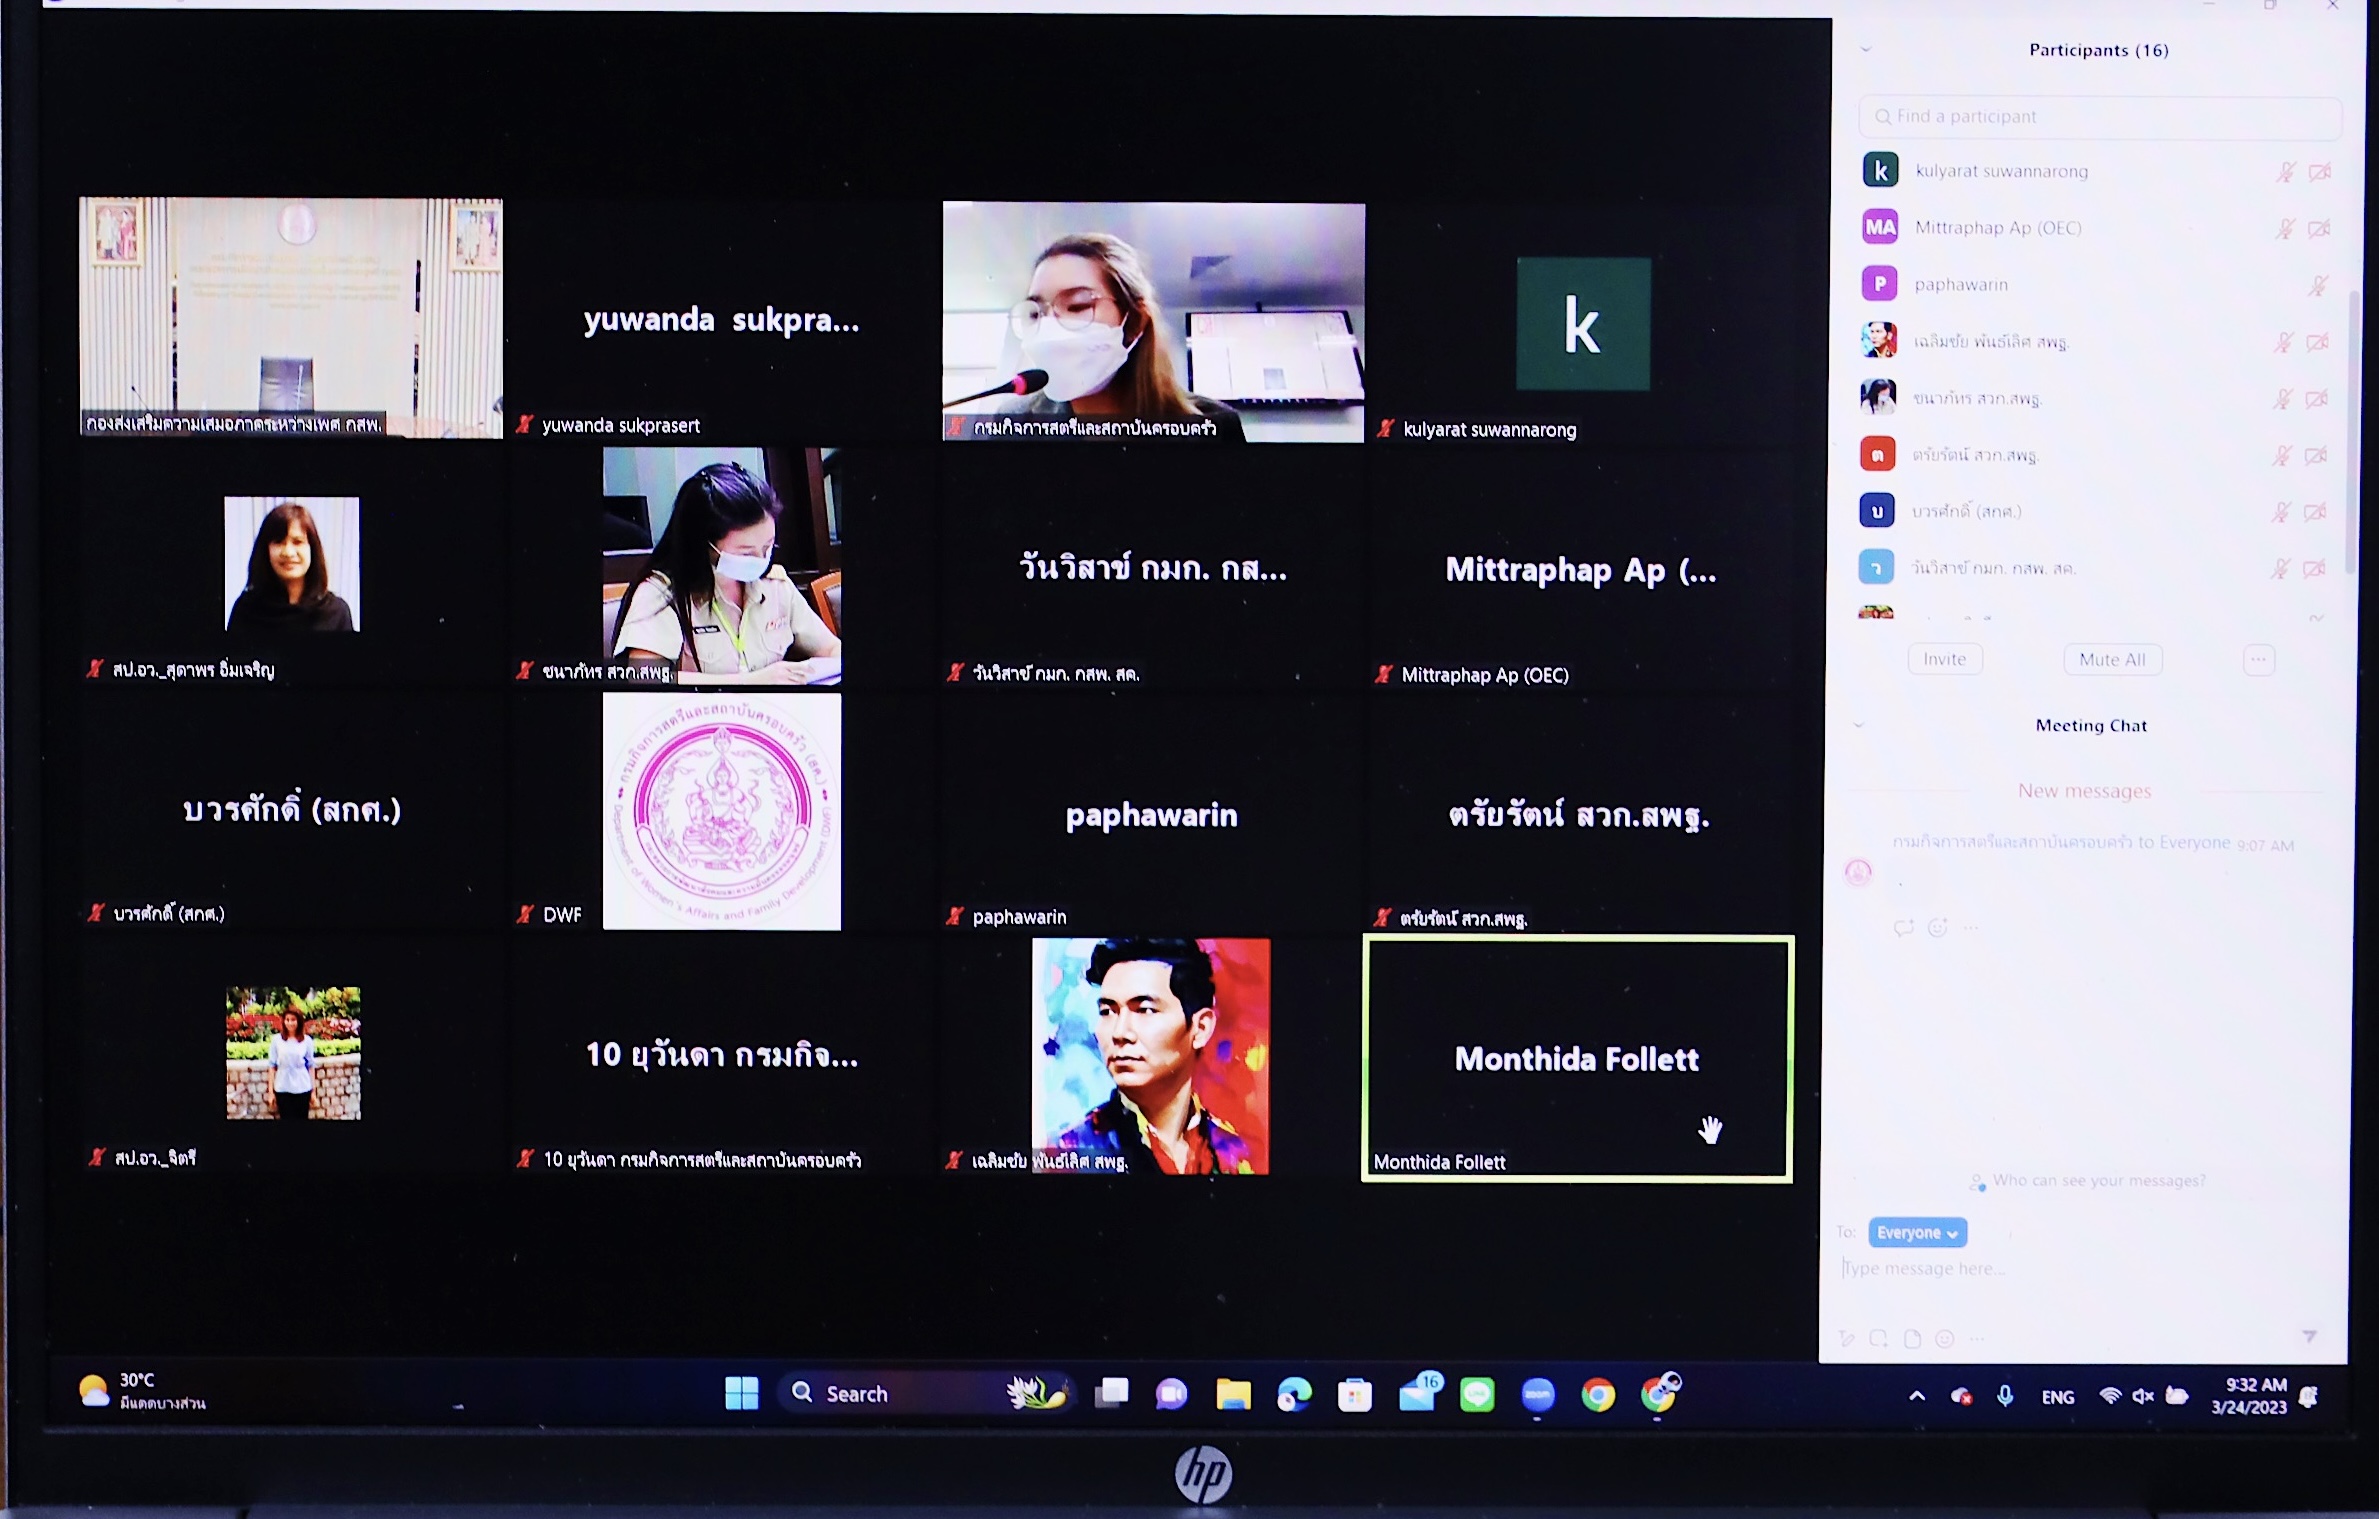Add emoji reaction to the chat message
The width and height of the screenshot is (2379, 1519).
tap(1938, 927)
